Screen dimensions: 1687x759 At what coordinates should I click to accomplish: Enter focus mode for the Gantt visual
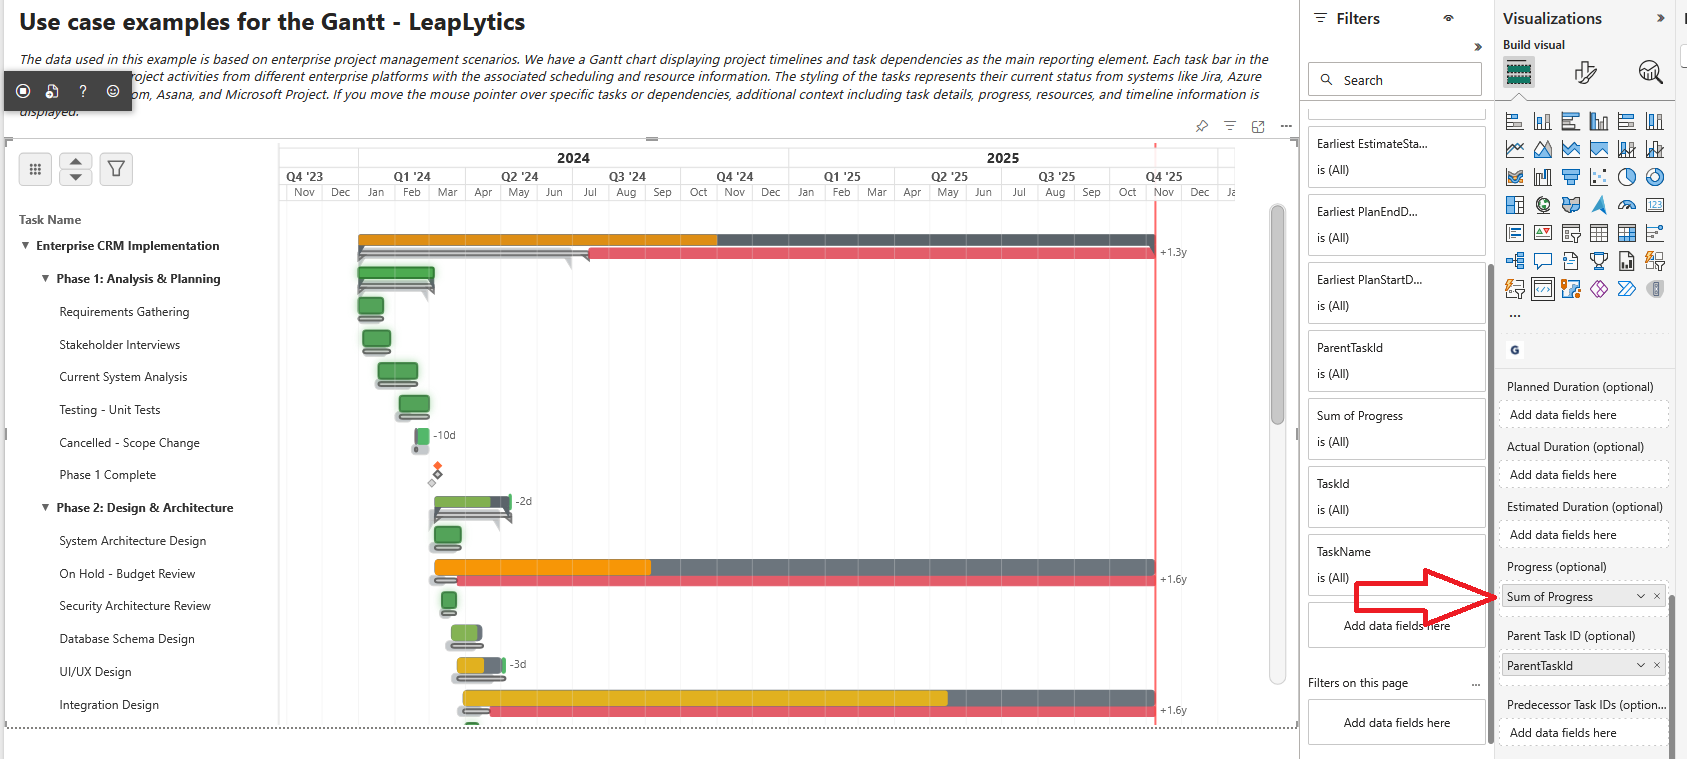pyautogui.click(x=1258, y=126)
